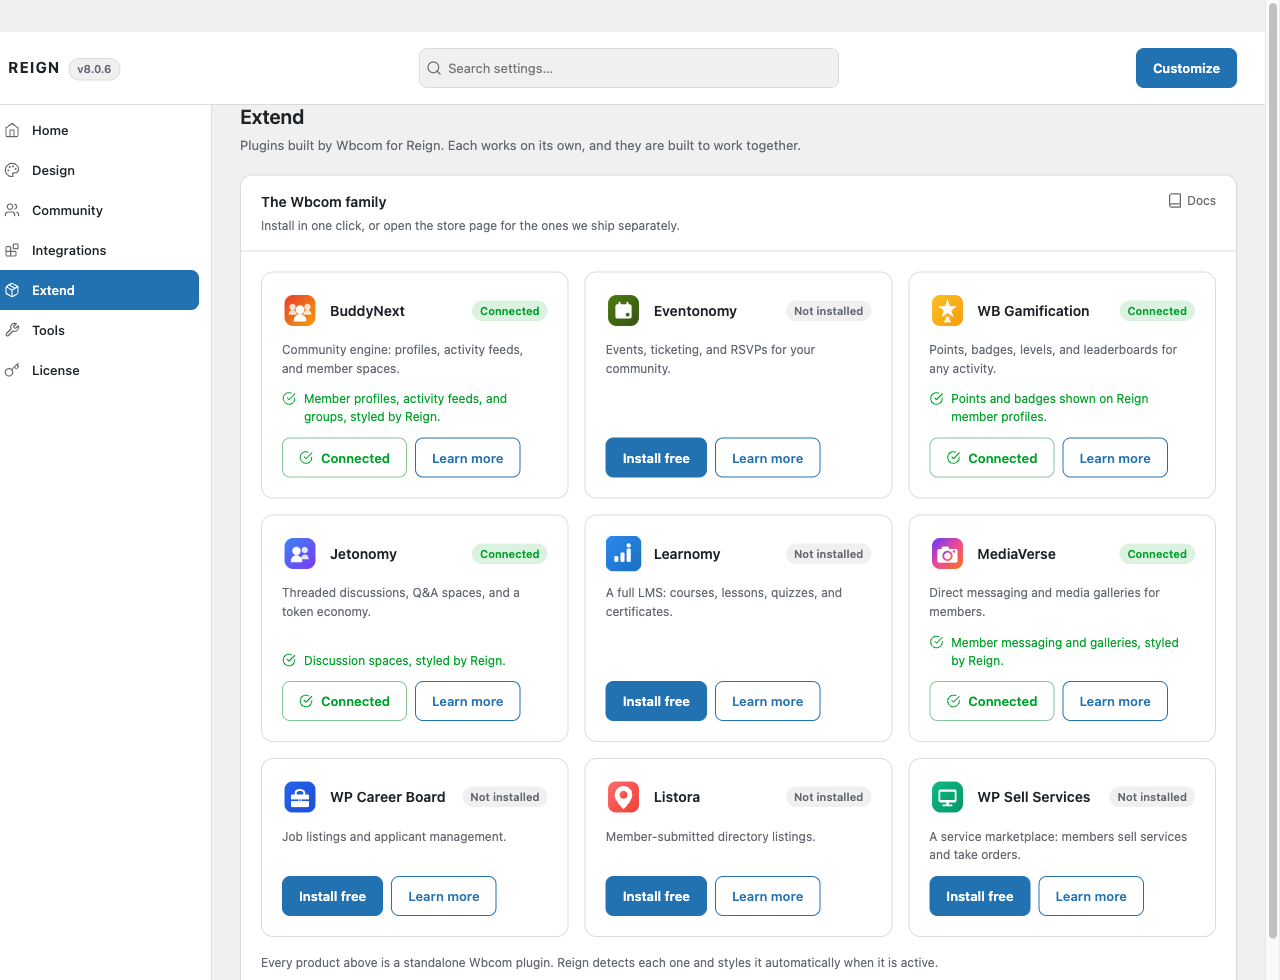Click the Customize button
1280x980 pixels.
tap(1186, 68)
